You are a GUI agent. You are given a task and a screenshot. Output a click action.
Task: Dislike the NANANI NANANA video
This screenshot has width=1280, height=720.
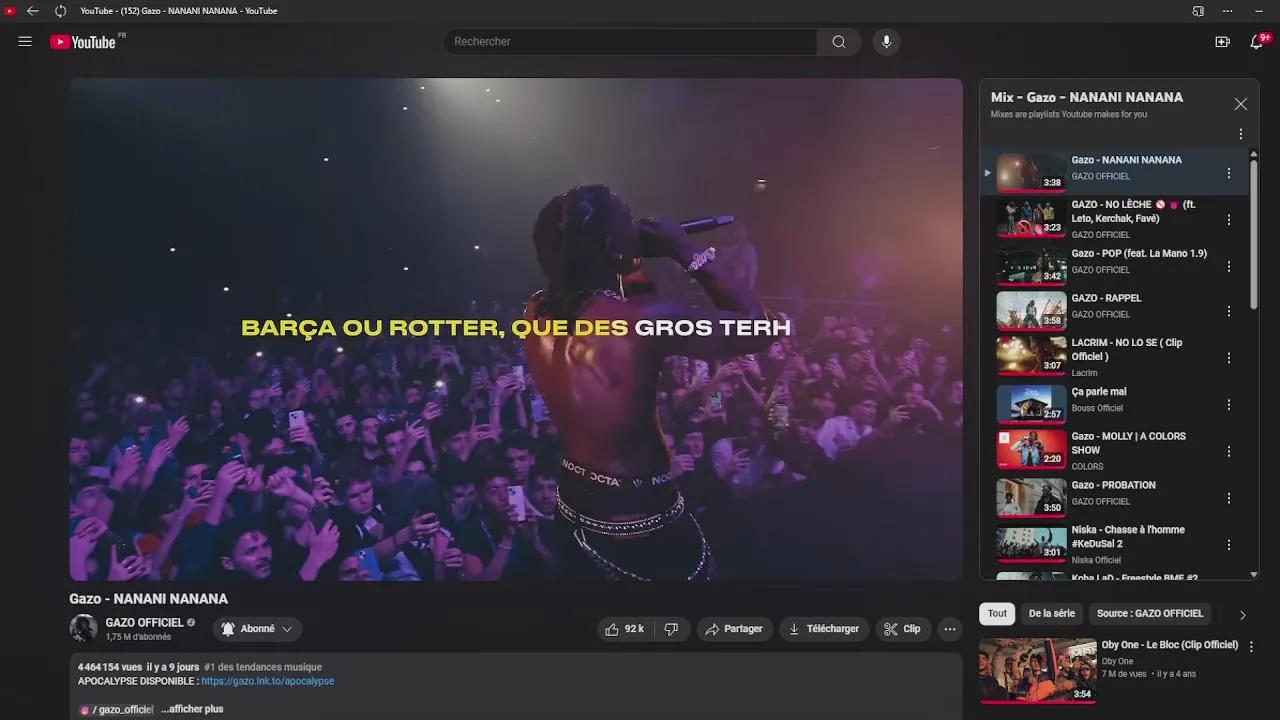671,629
